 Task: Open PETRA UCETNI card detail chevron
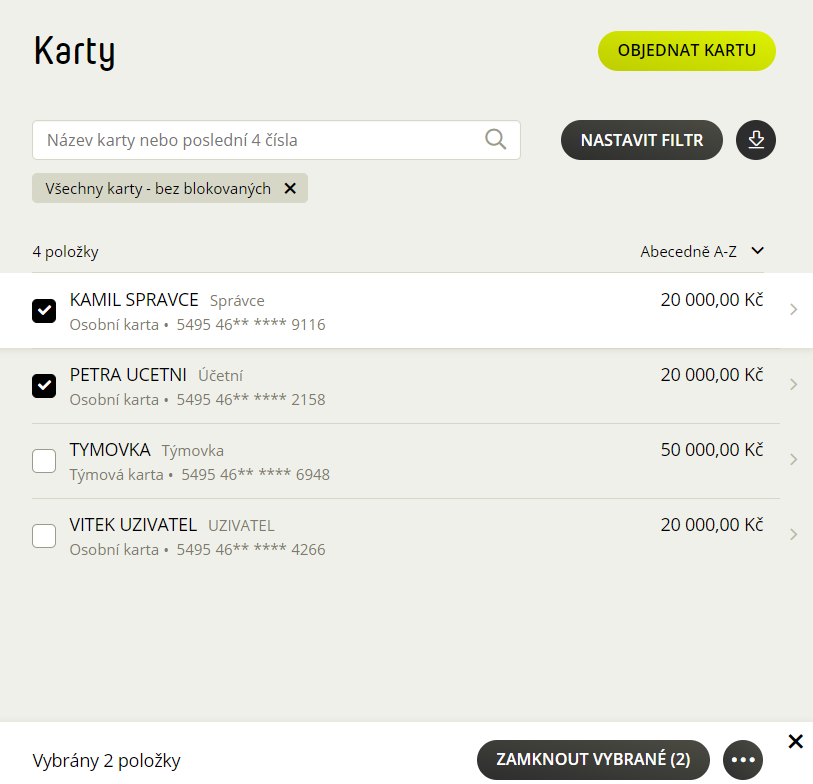(x=793, y=384)
